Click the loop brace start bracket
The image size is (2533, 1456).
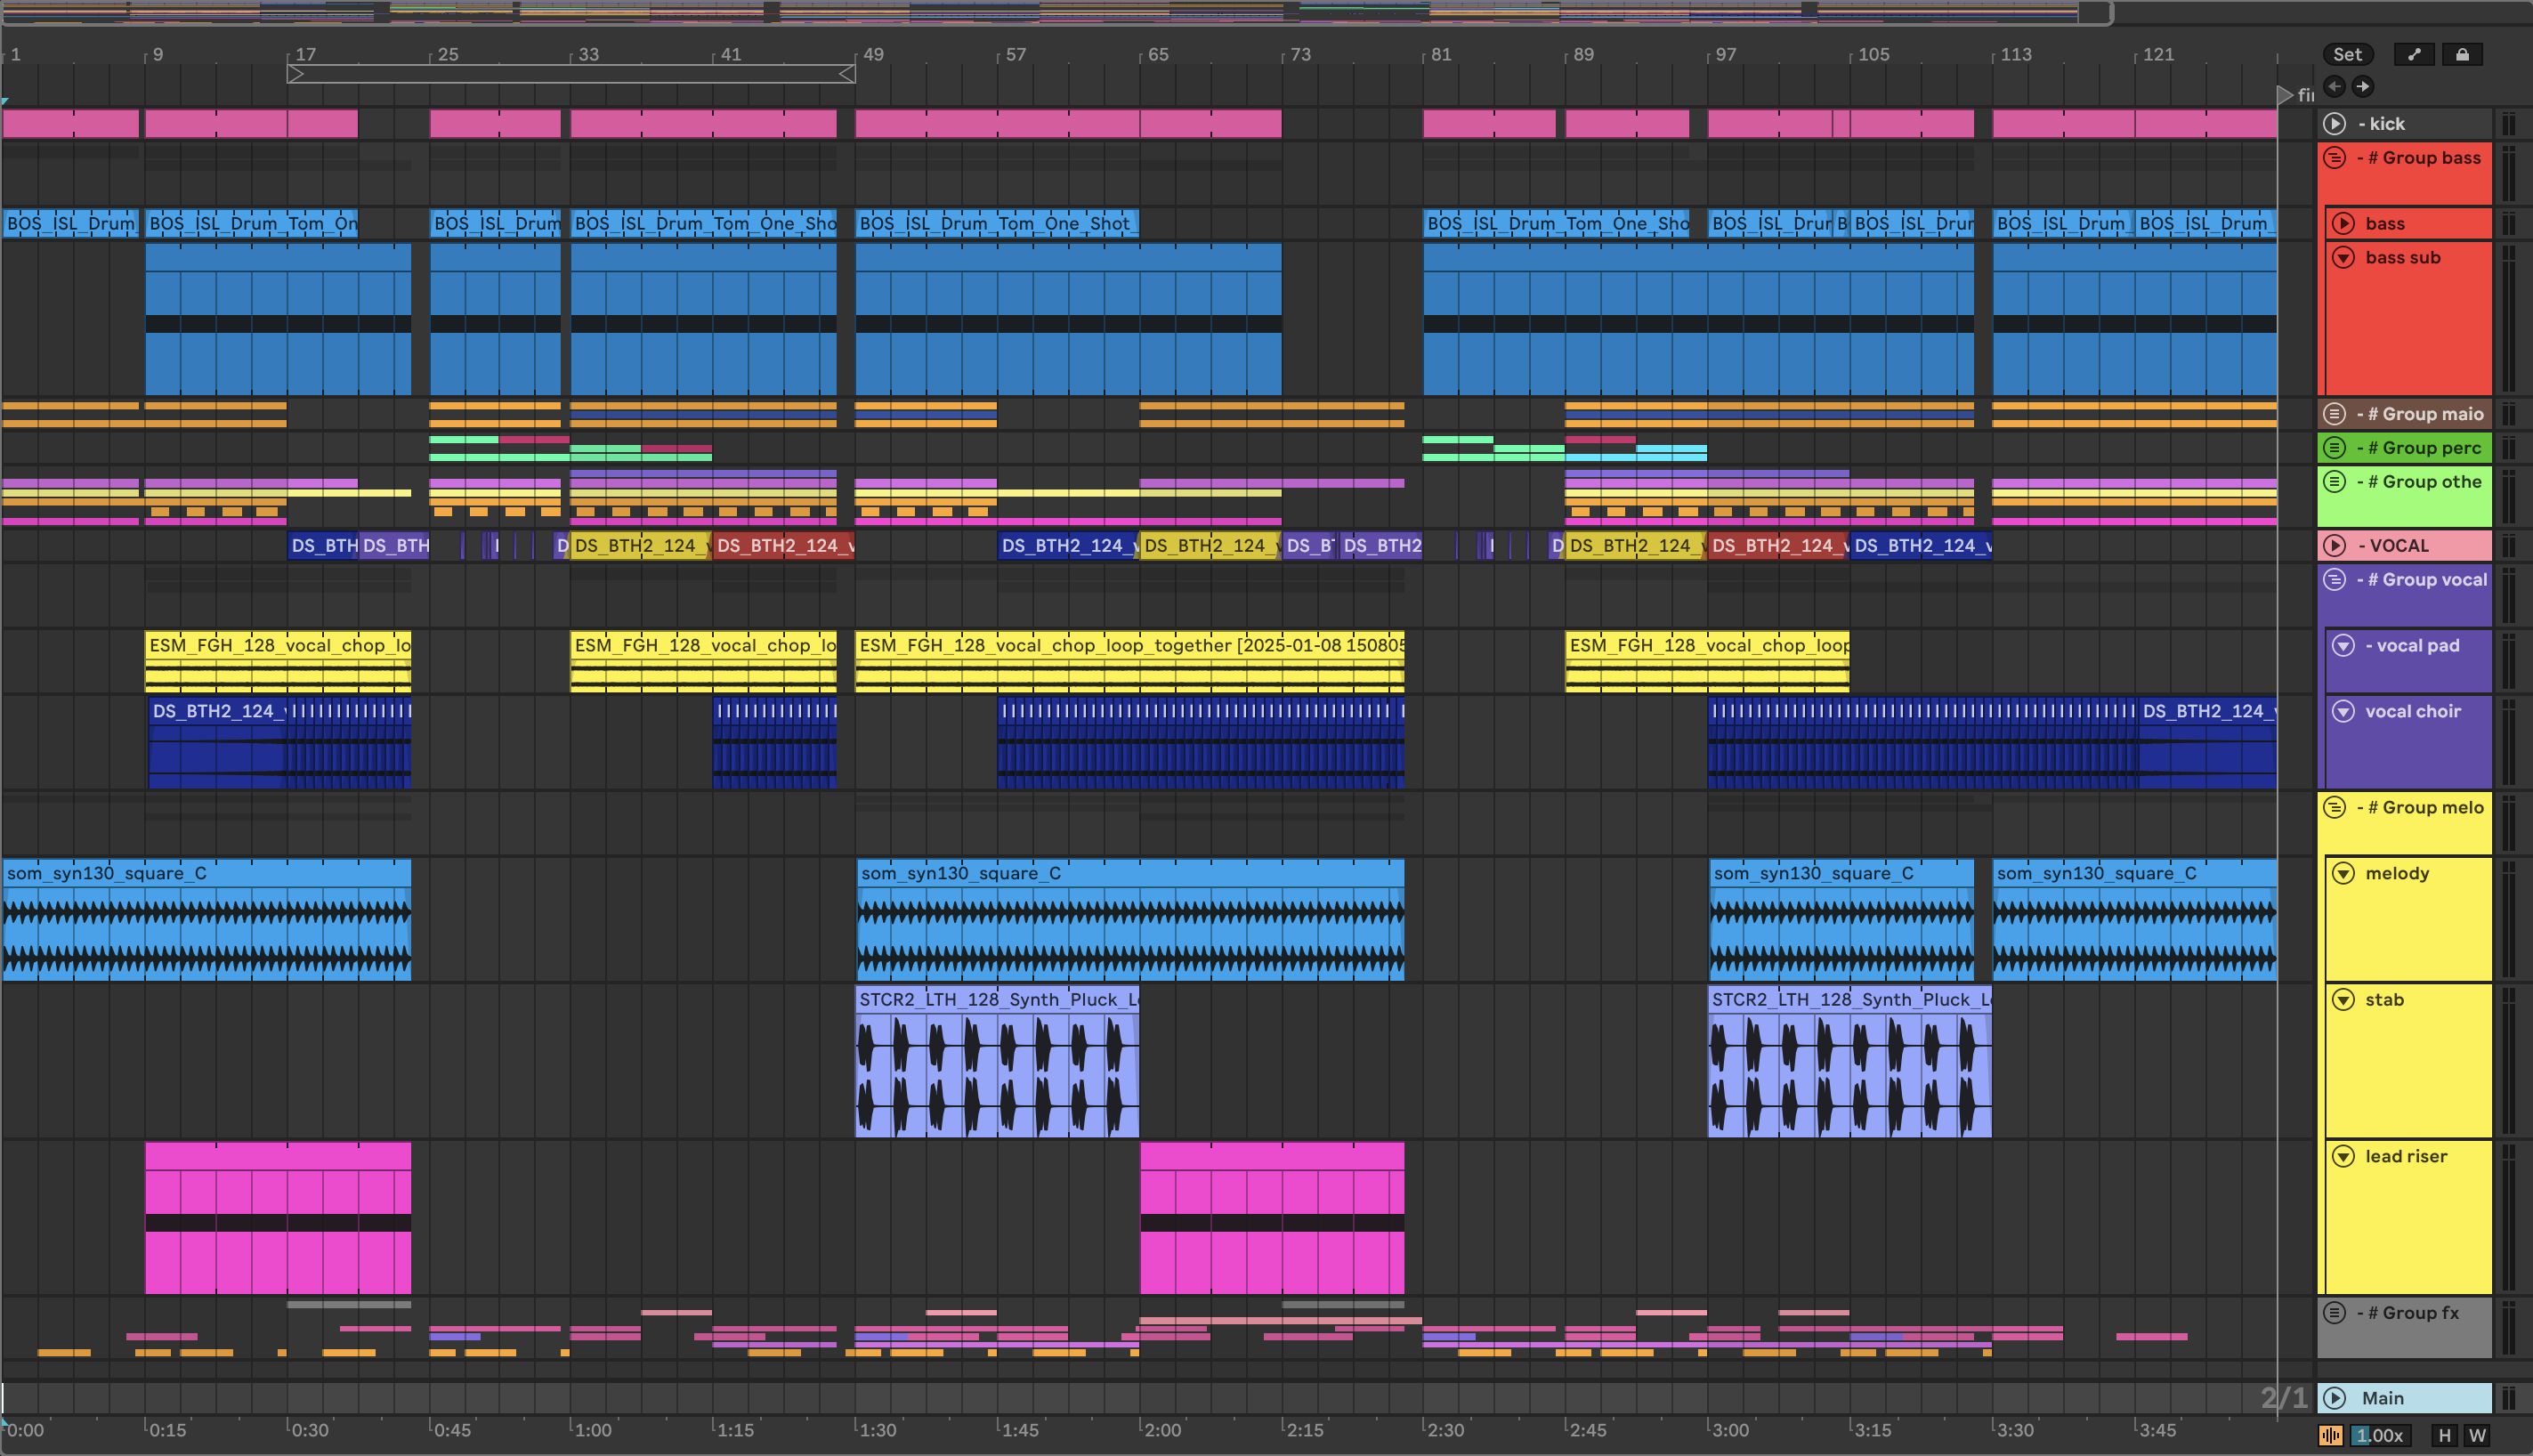click(295, 73)
